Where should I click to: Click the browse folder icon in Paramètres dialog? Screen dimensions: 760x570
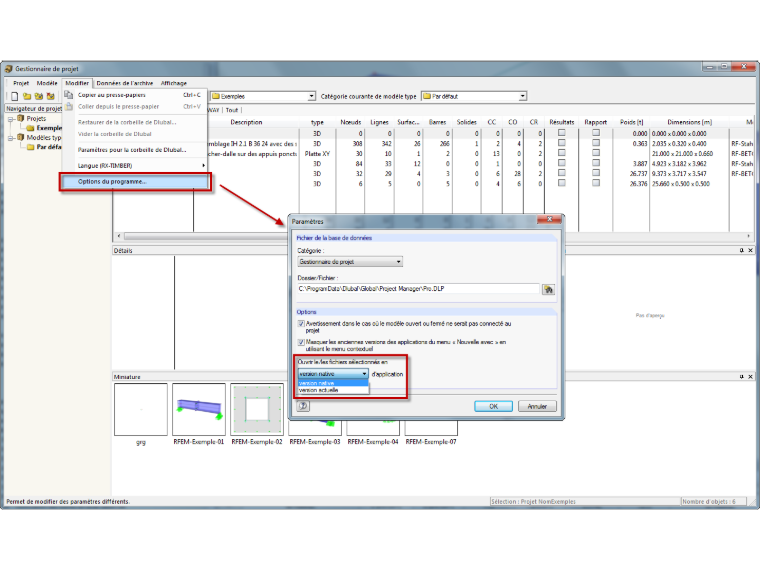(548, 289)
